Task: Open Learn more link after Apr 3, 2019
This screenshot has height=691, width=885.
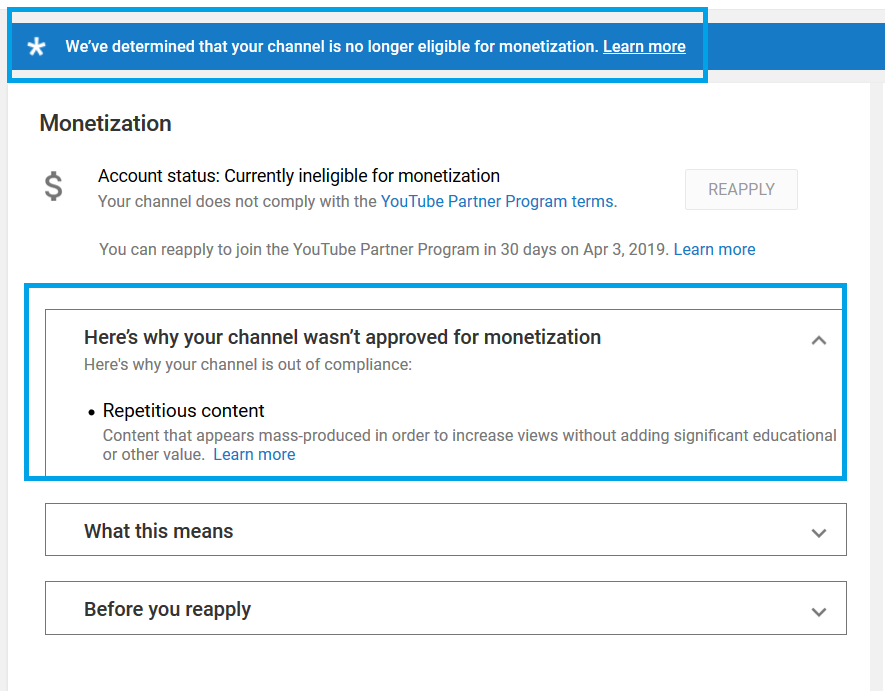Action: click(x=714, y=249)
